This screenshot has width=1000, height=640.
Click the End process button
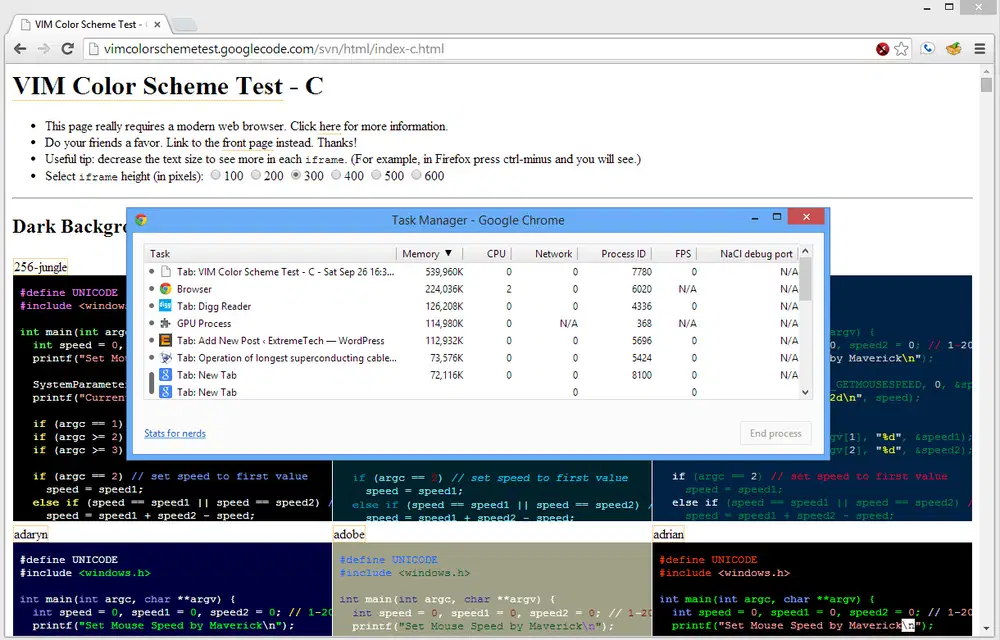click(x=775, y=433)
